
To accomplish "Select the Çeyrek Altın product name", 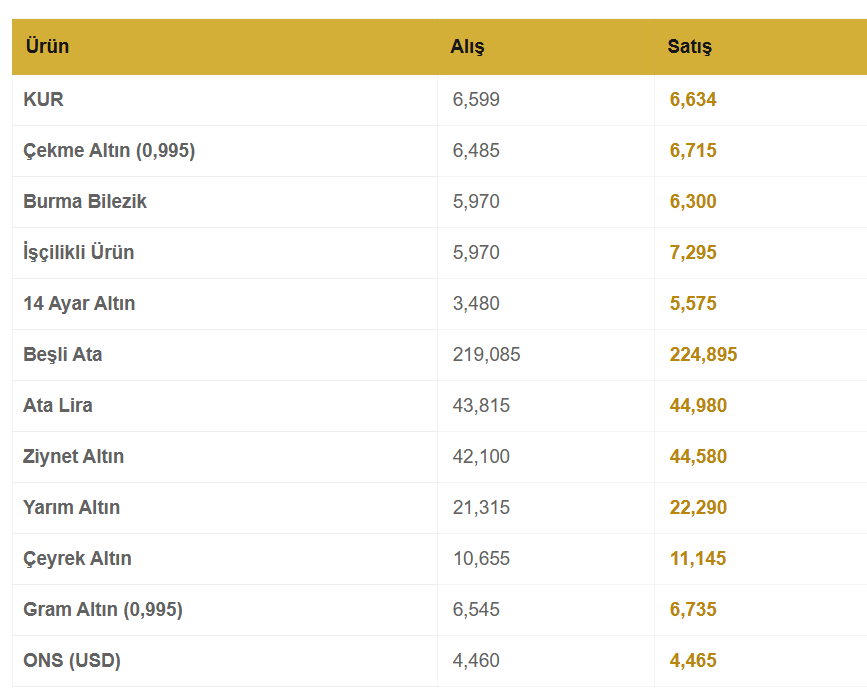I will click(77, 558).
